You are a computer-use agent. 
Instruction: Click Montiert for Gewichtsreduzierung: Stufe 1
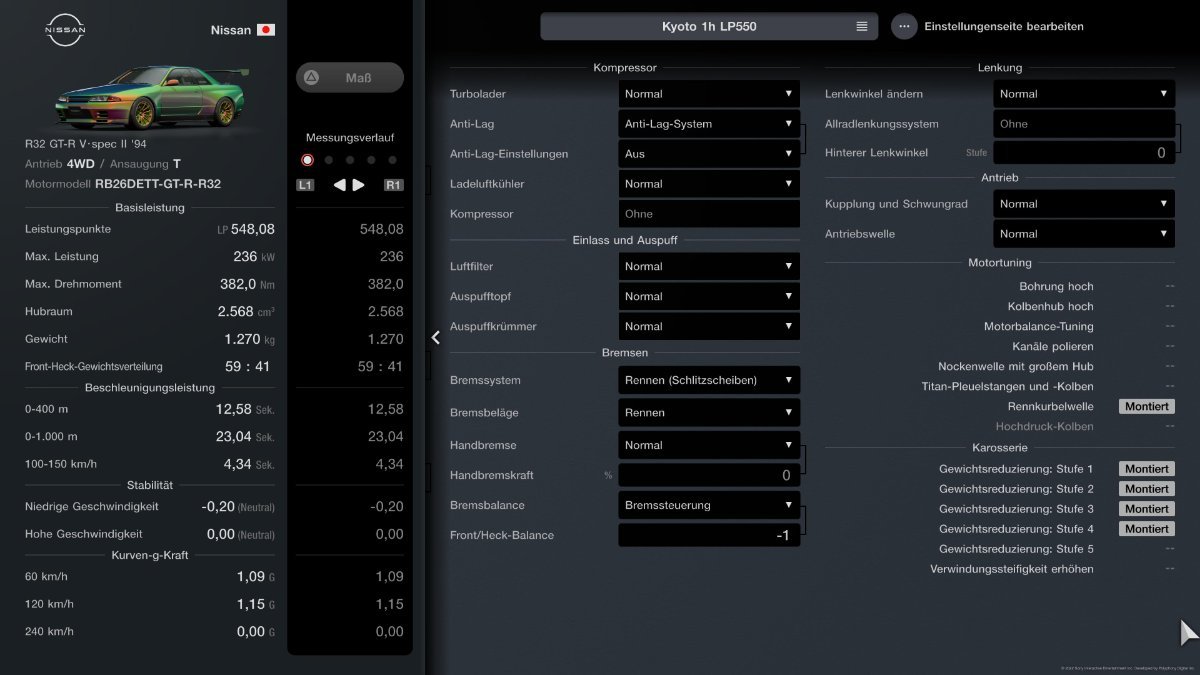1146,469
